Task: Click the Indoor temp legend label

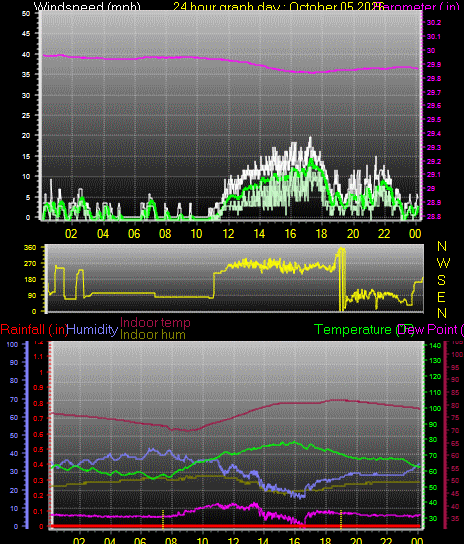Action: (155, 323)
